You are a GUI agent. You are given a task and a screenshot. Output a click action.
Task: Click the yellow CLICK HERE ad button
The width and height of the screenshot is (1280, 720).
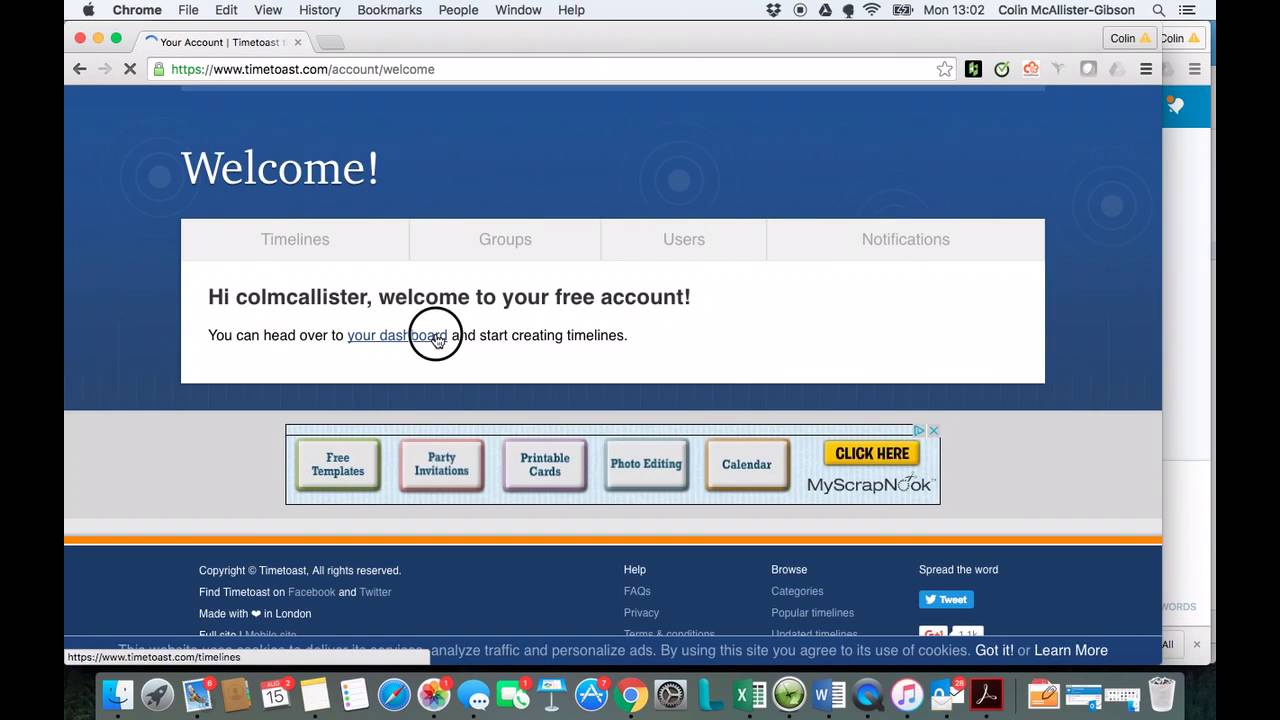[872, 454]
